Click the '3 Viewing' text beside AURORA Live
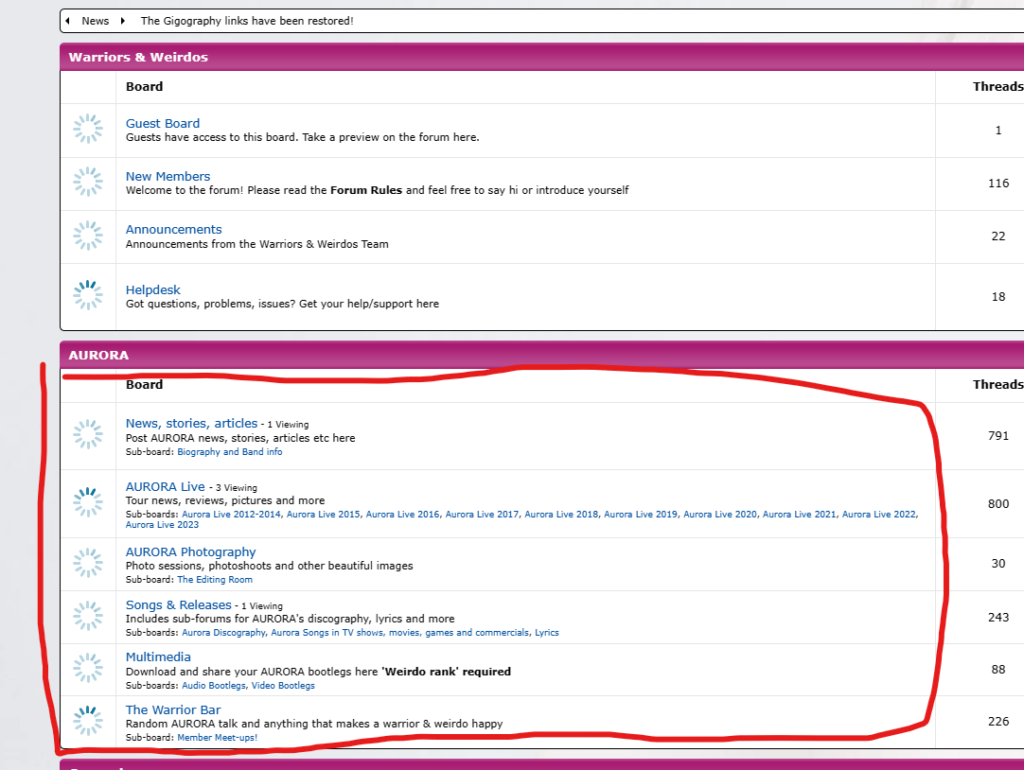The width and height of the screenshot is (1024, 770). [x=236, y=488]
